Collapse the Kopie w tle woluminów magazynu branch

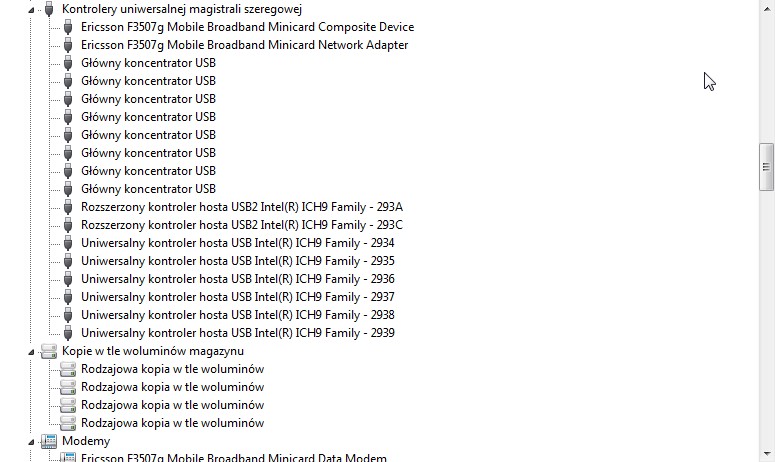click(31, 352)
